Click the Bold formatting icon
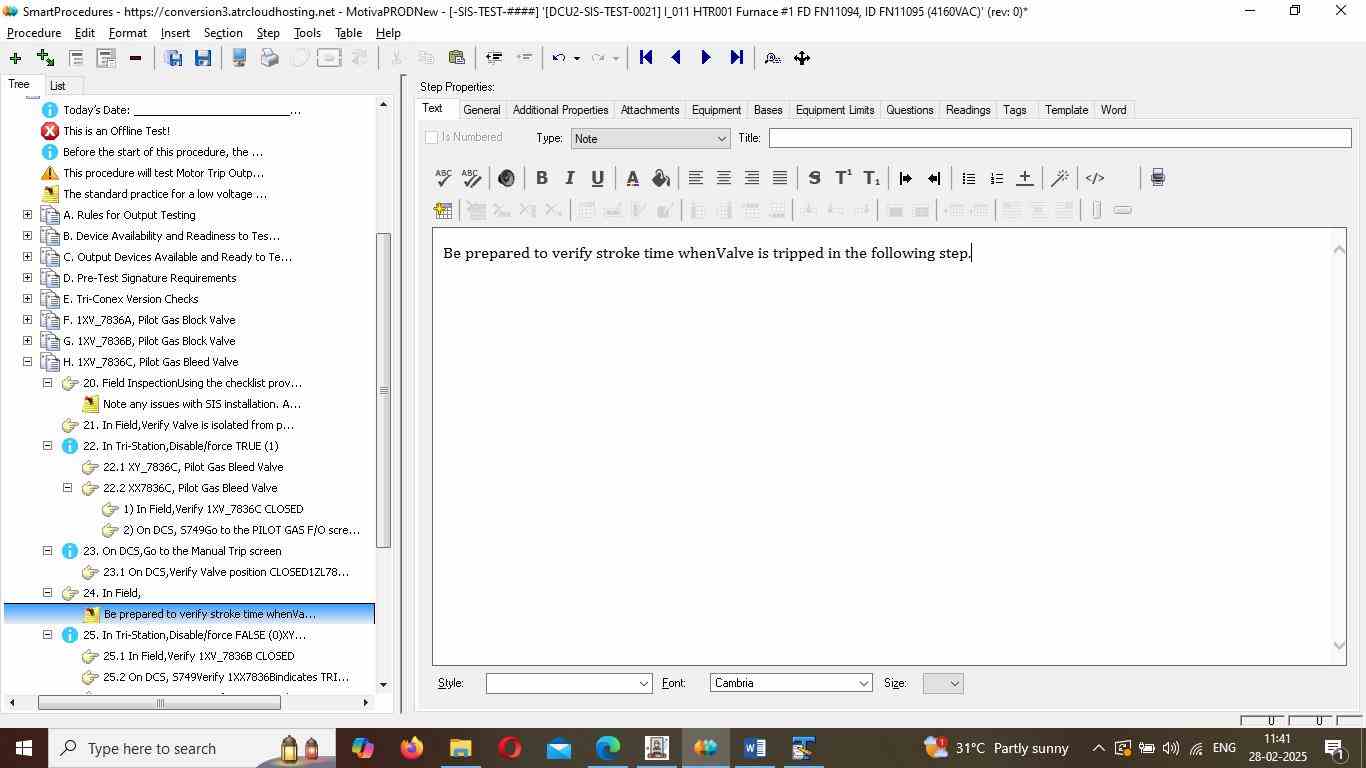 coord(541,178)
